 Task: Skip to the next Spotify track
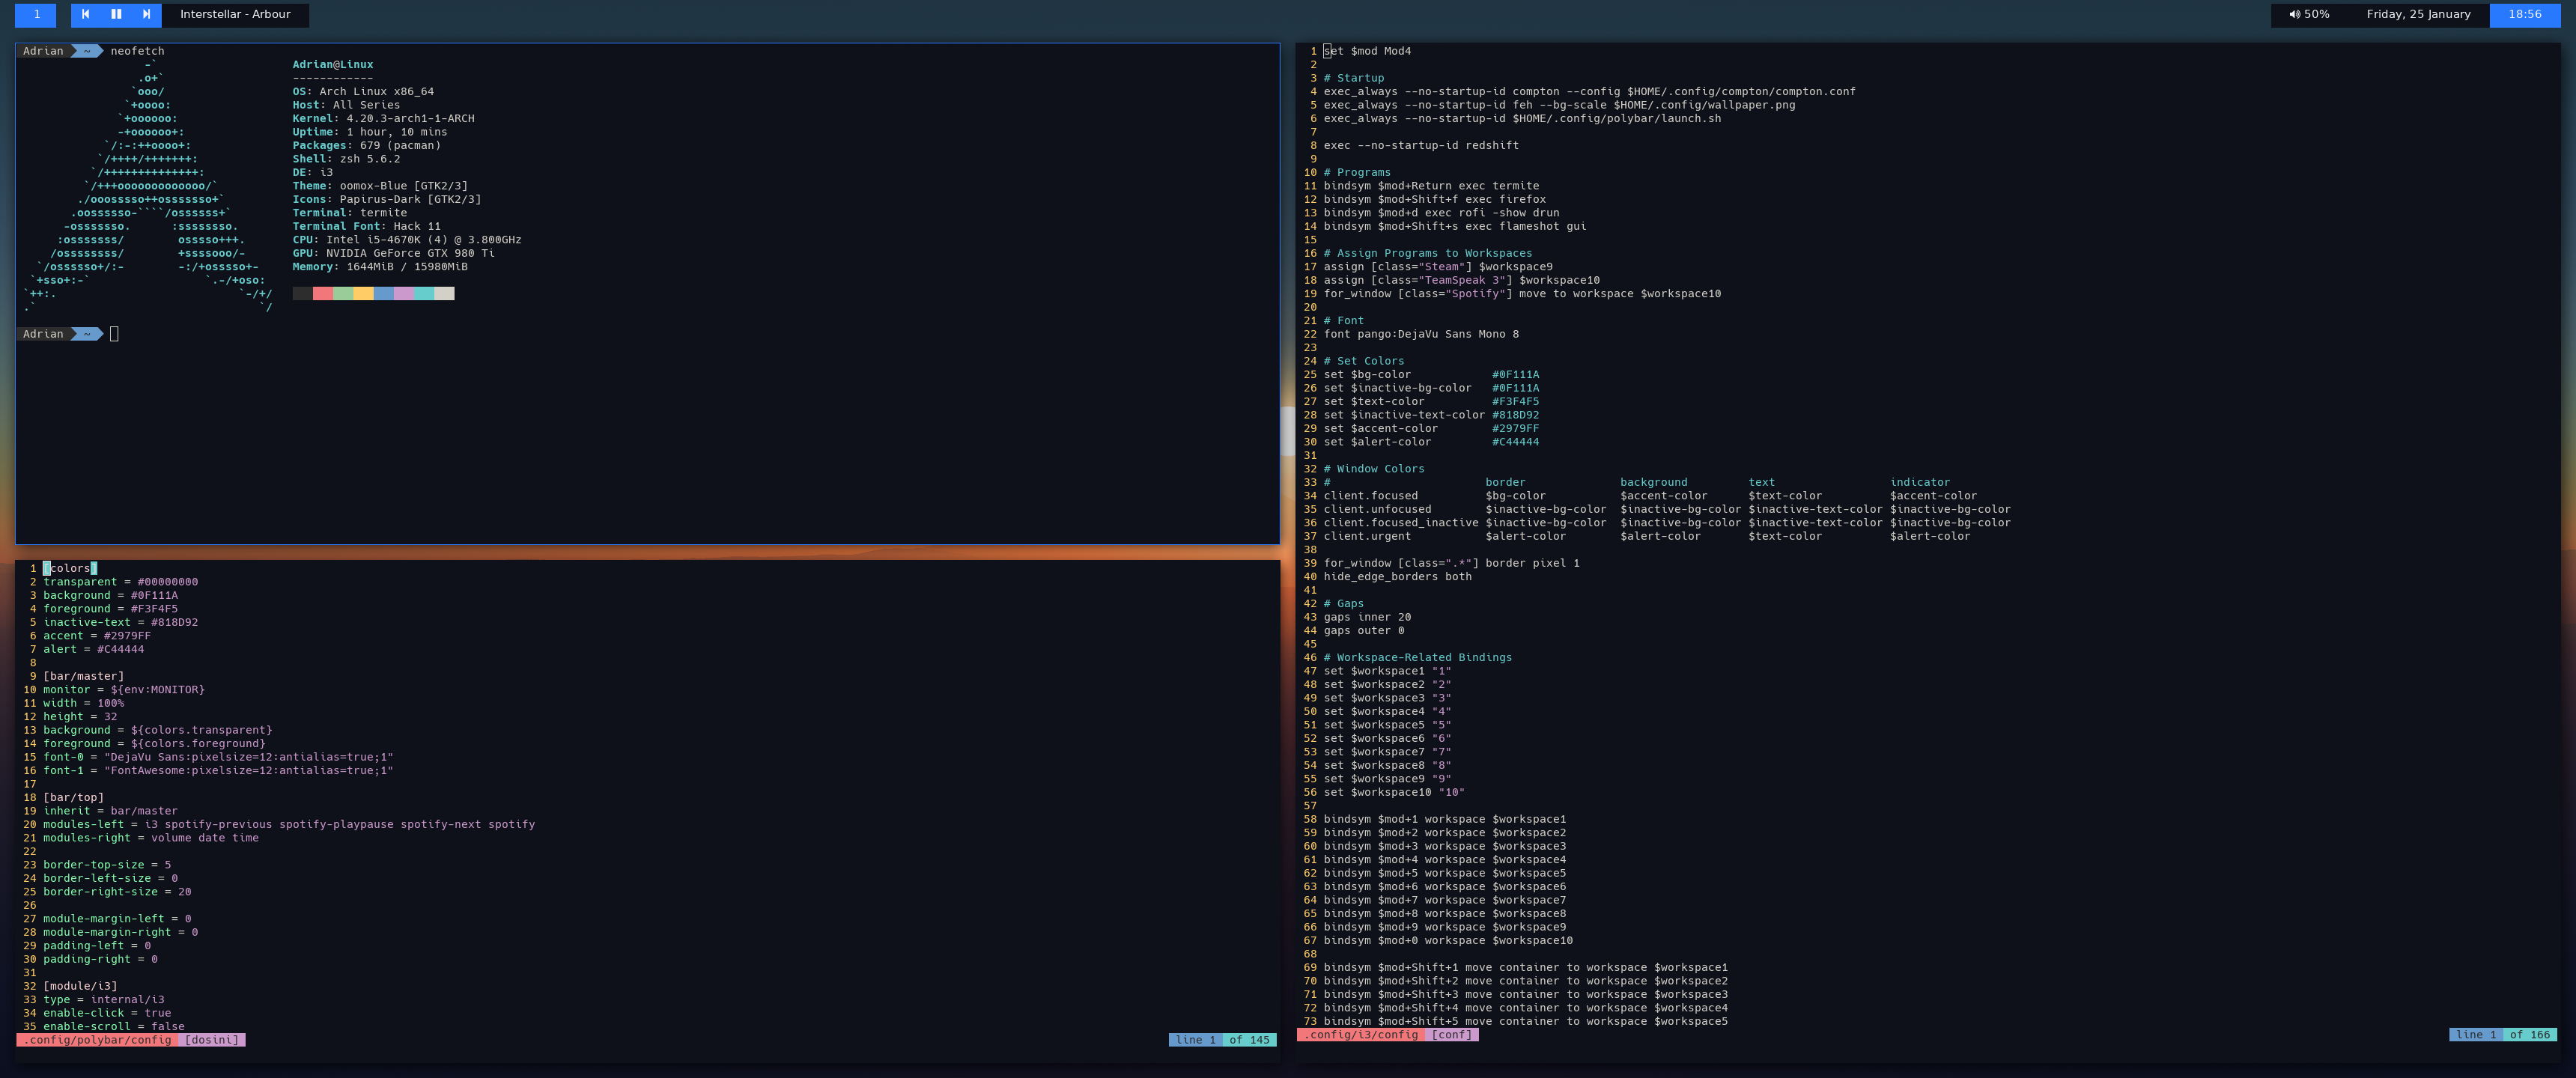pos(146,14)
